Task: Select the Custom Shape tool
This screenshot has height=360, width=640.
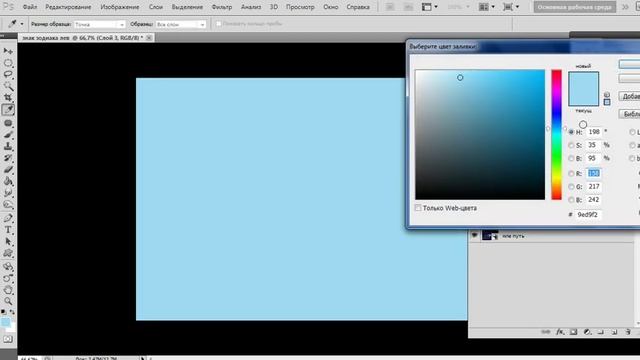Action: pyautogui.click(x=8, y=253)
